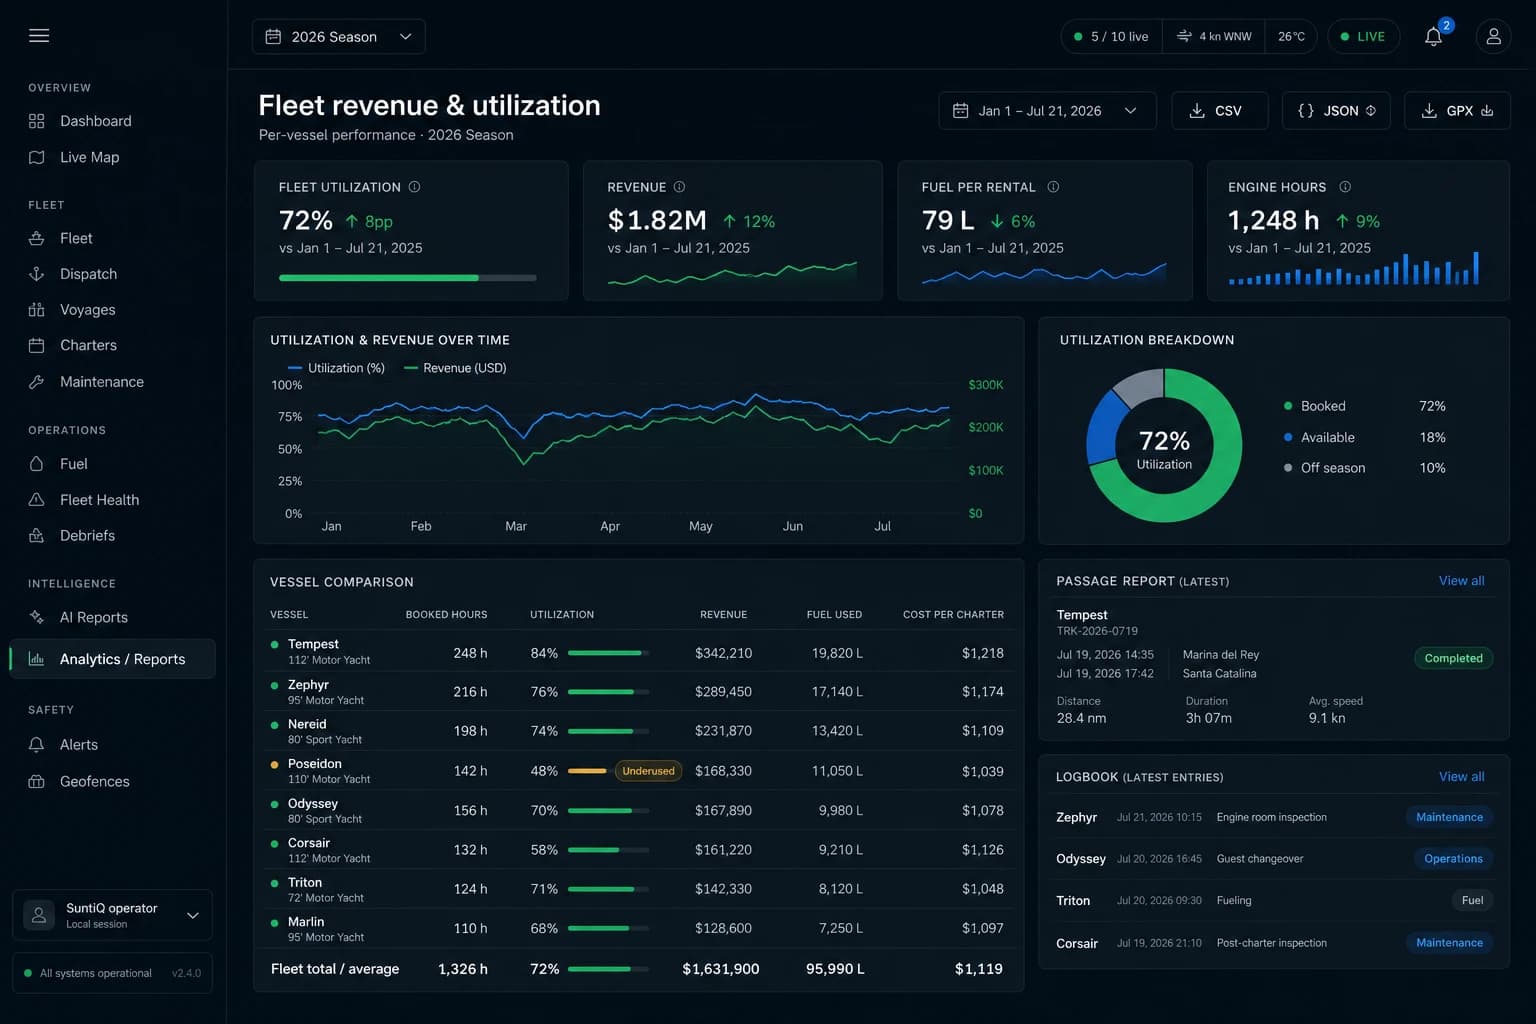Click the wind speed 4 kn WNW indicator

[x=1214, y=37]
